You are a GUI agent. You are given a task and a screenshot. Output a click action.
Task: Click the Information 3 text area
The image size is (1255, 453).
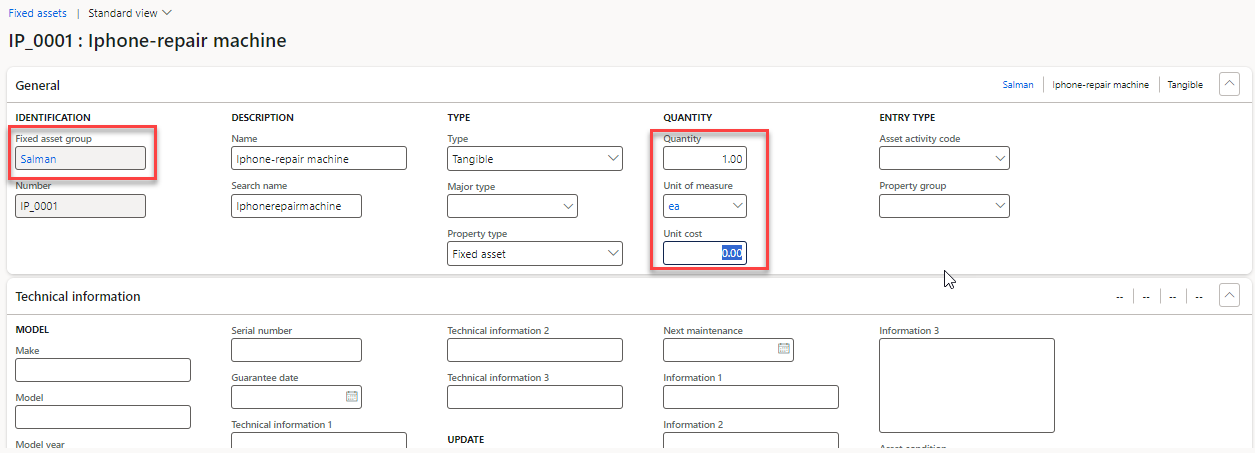click(x=967, y=385)
